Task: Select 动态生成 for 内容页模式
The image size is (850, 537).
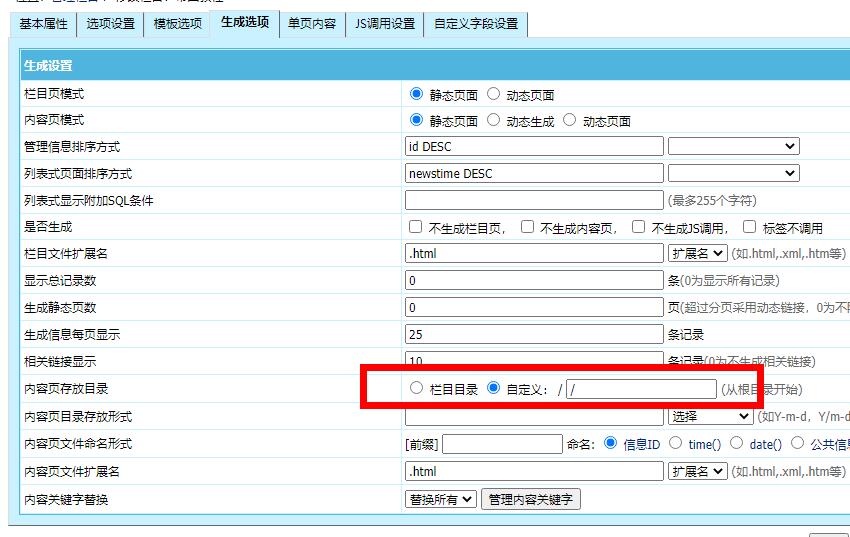Action: point(494,120)
